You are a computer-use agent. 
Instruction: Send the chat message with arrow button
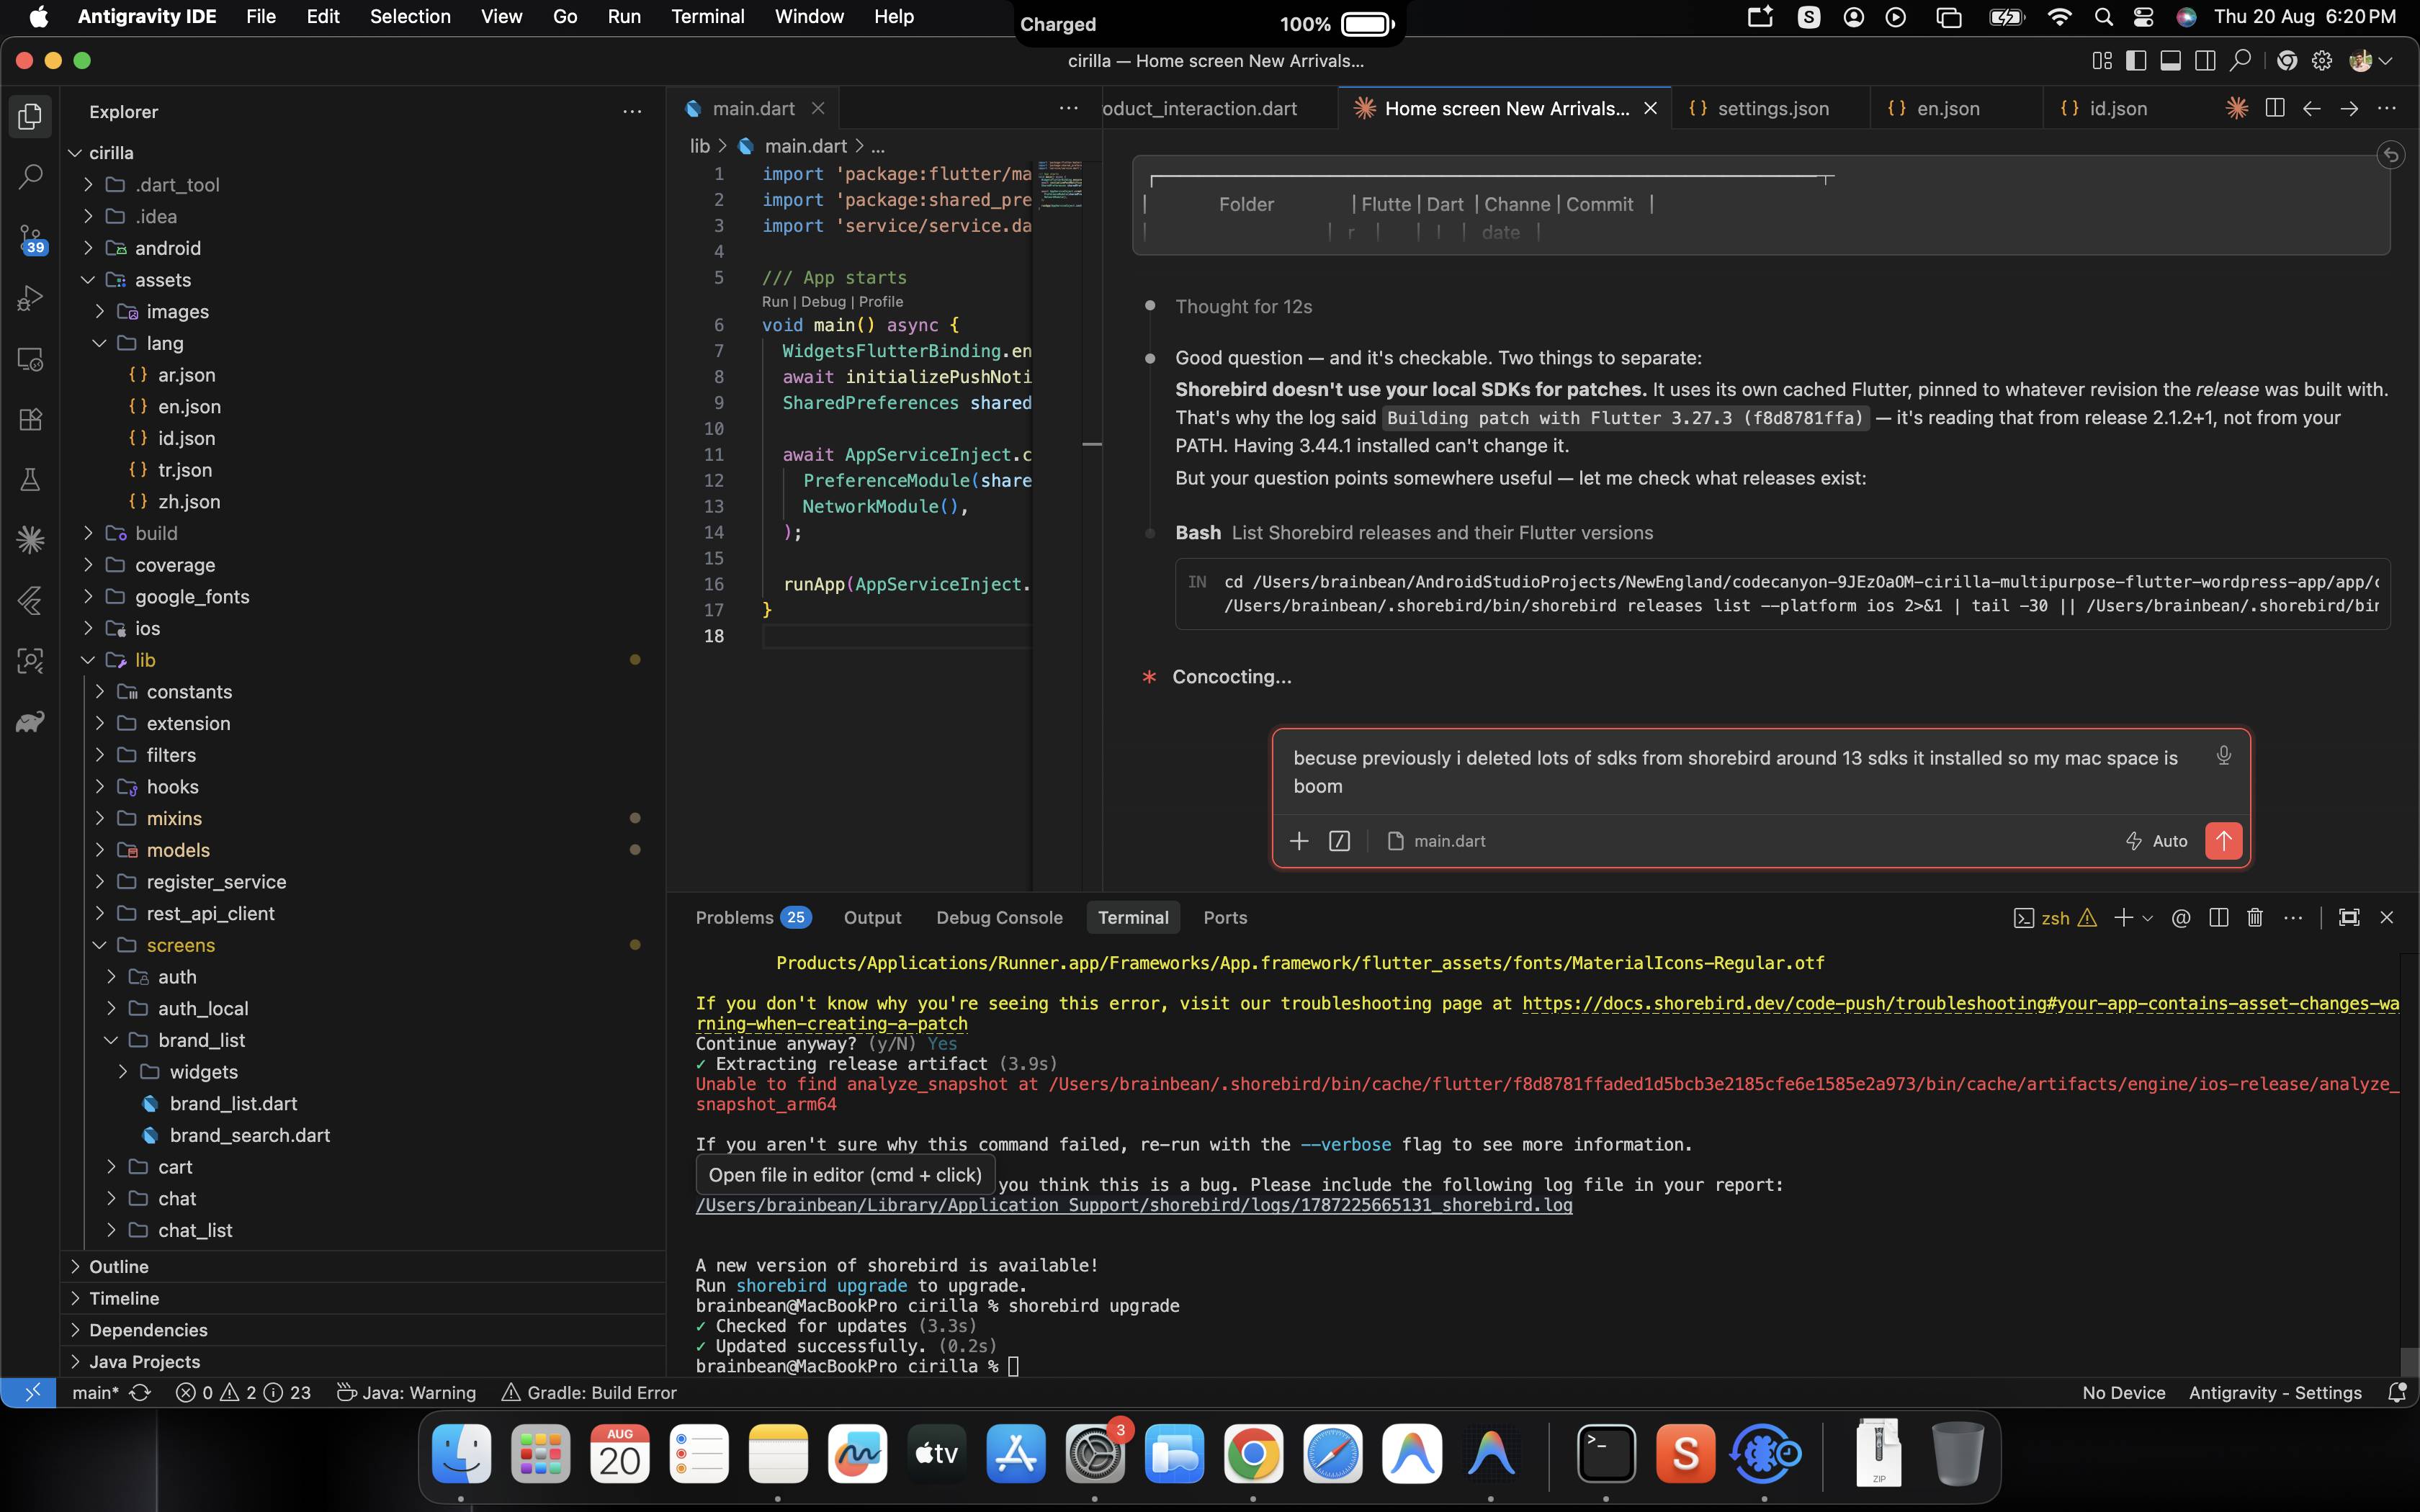2223,841
